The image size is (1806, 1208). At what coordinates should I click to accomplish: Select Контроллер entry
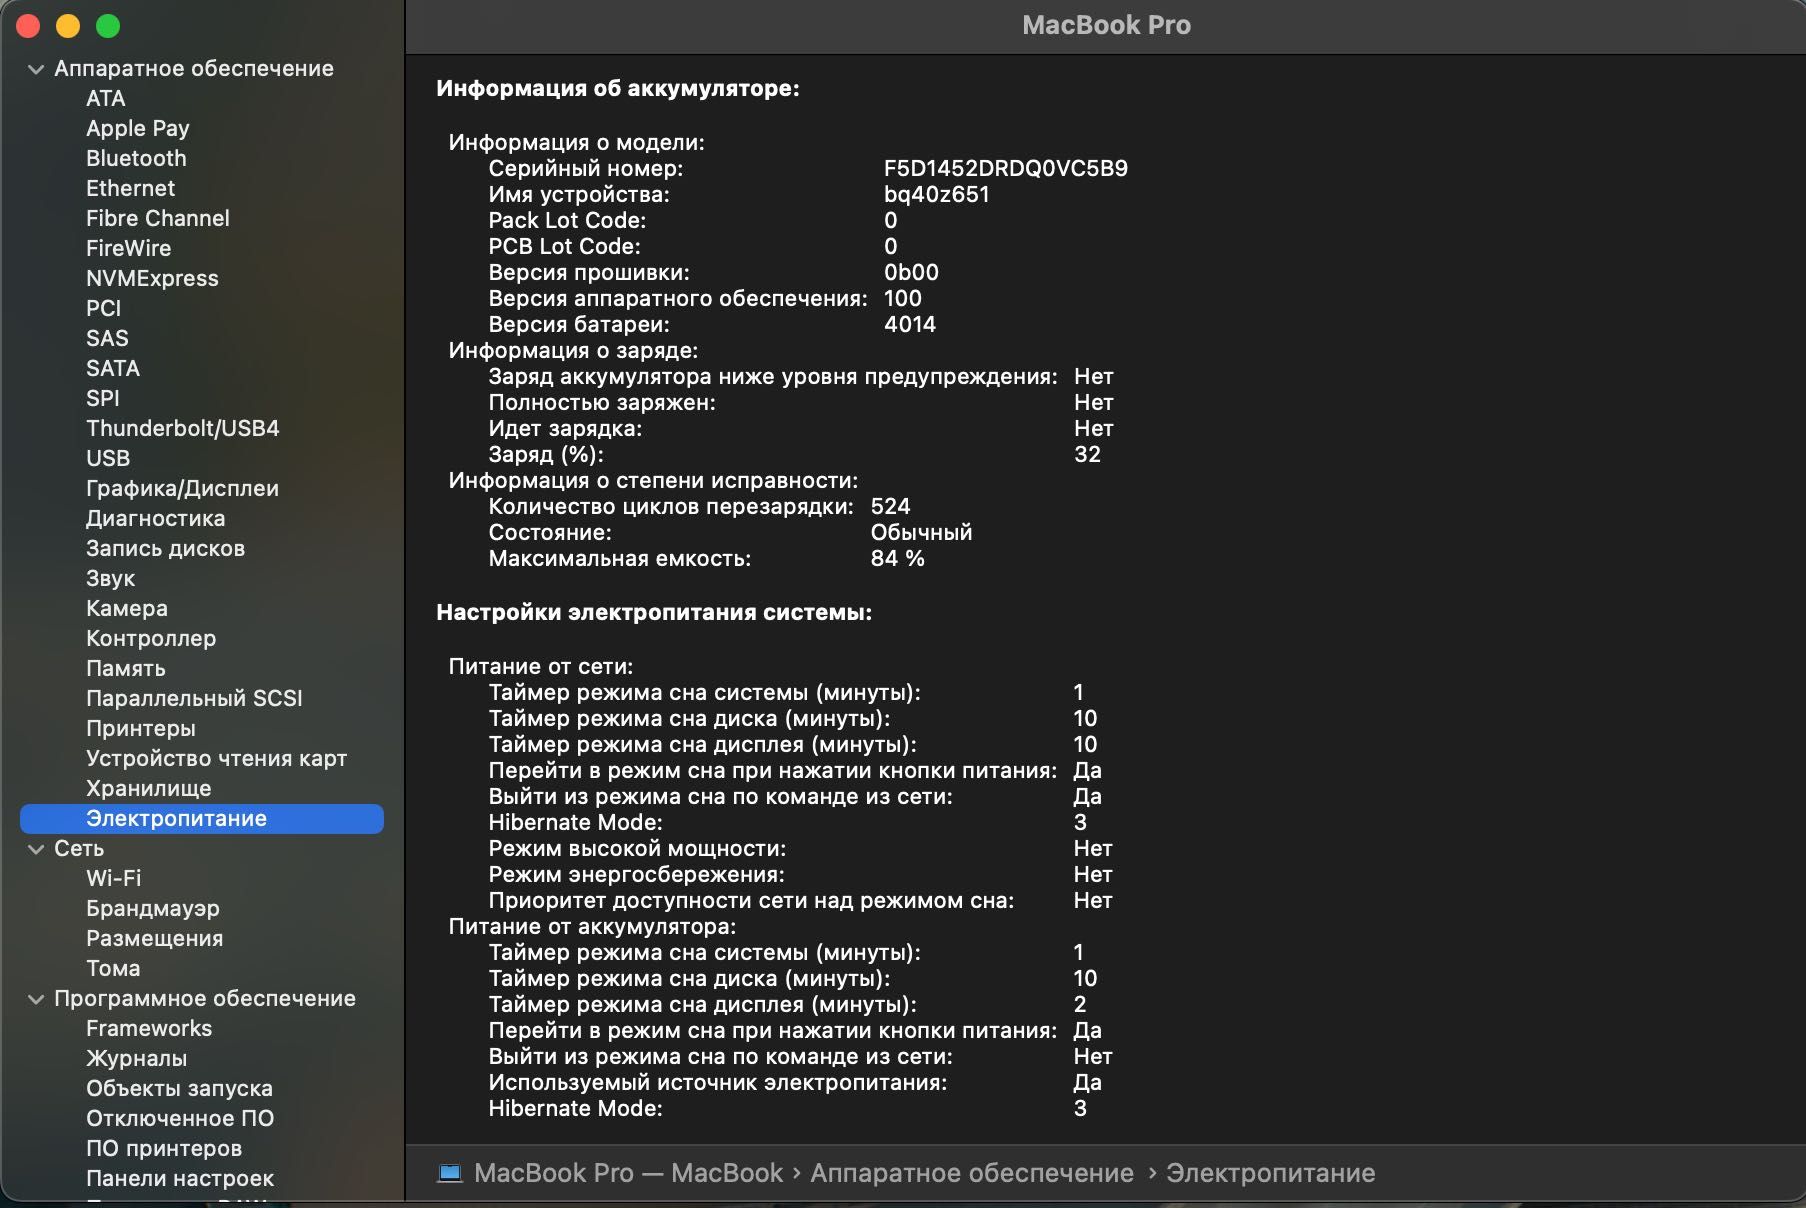(x=151, y=638)
